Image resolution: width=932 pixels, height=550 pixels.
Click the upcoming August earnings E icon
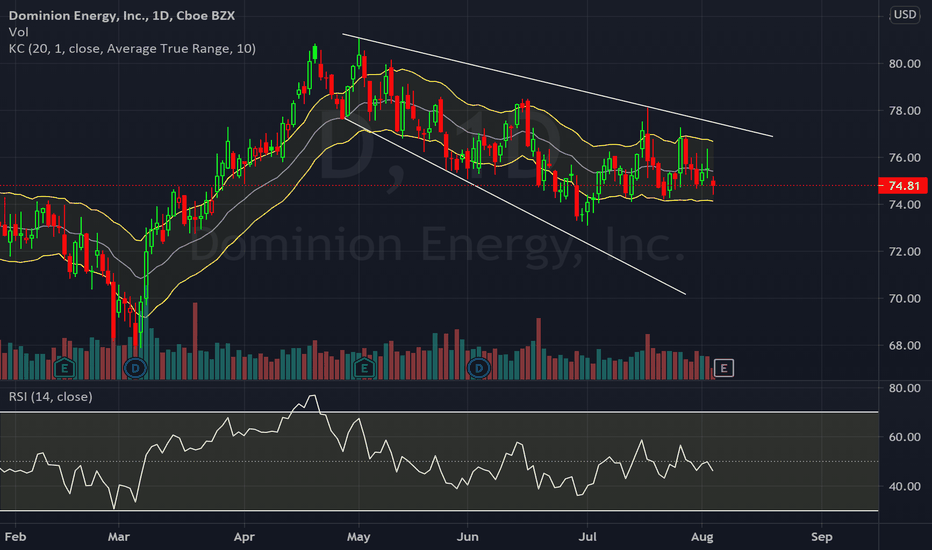[723, 369]
